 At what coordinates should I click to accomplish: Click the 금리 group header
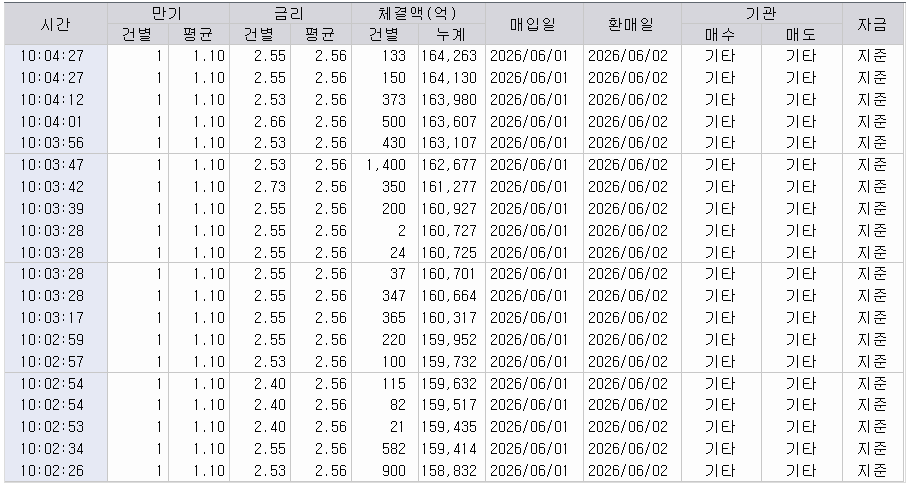[290, 13]
